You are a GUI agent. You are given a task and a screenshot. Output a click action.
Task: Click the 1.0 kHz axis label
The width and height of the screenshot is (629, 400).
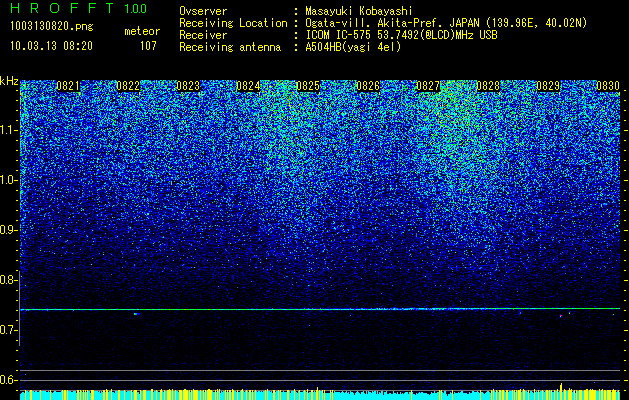8,180
